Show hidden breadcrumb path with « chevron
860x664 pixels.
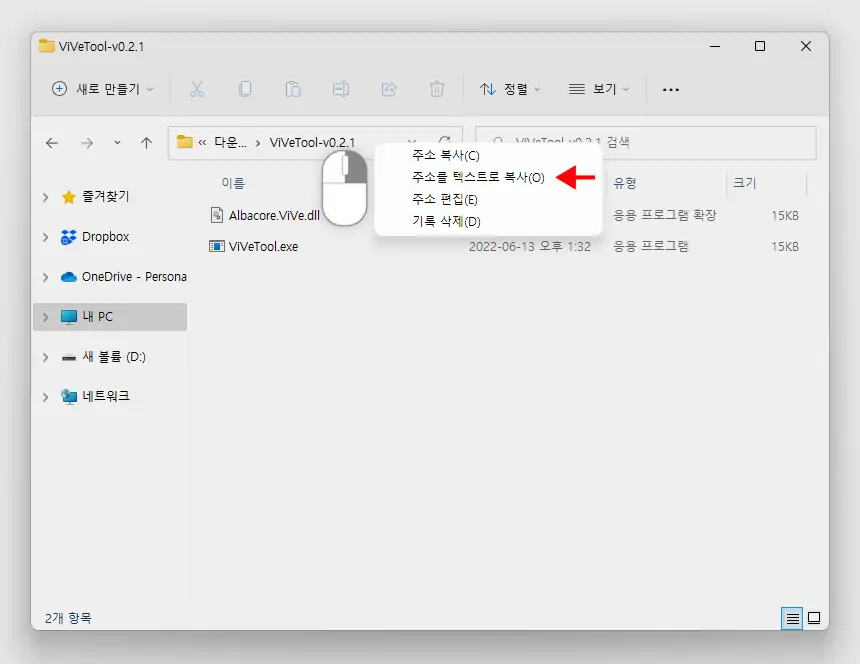tap(202, 143)
